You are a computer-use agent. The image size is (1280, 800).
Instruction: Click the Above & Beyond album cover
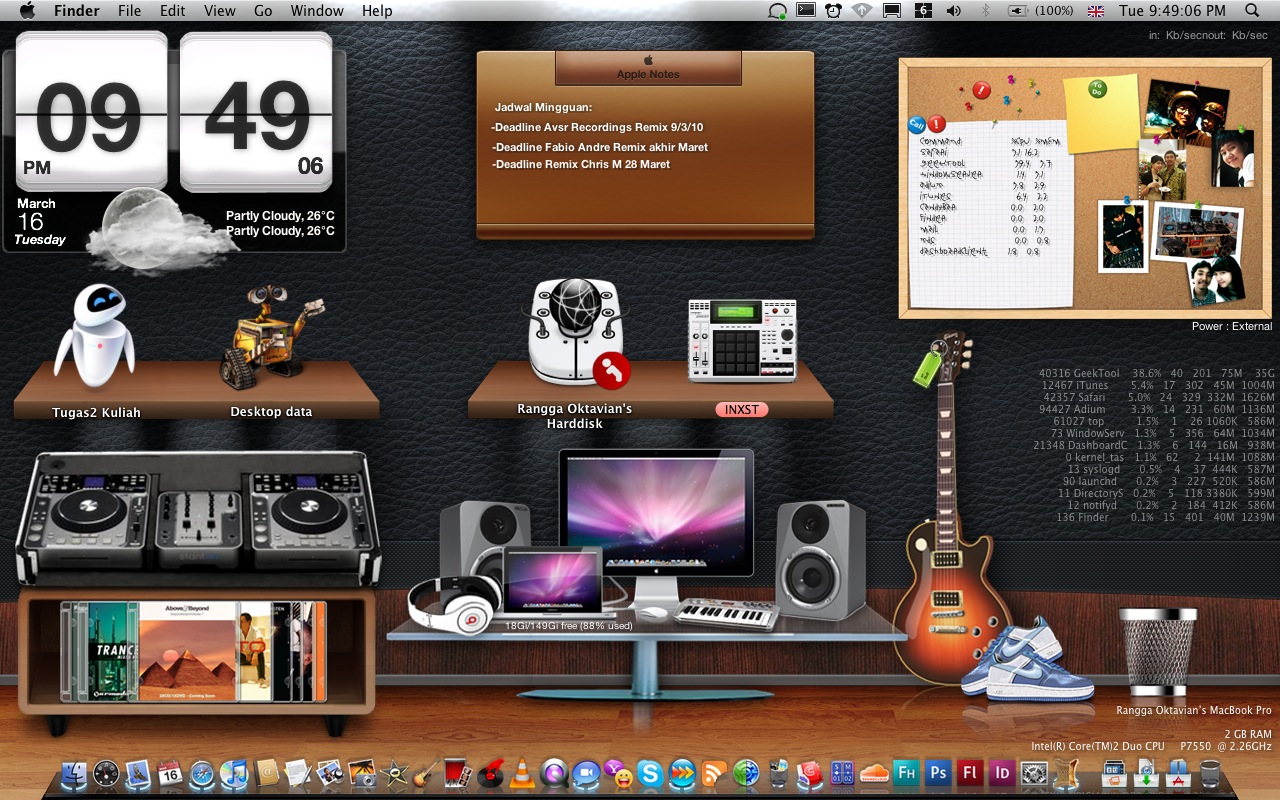(188, 651)
